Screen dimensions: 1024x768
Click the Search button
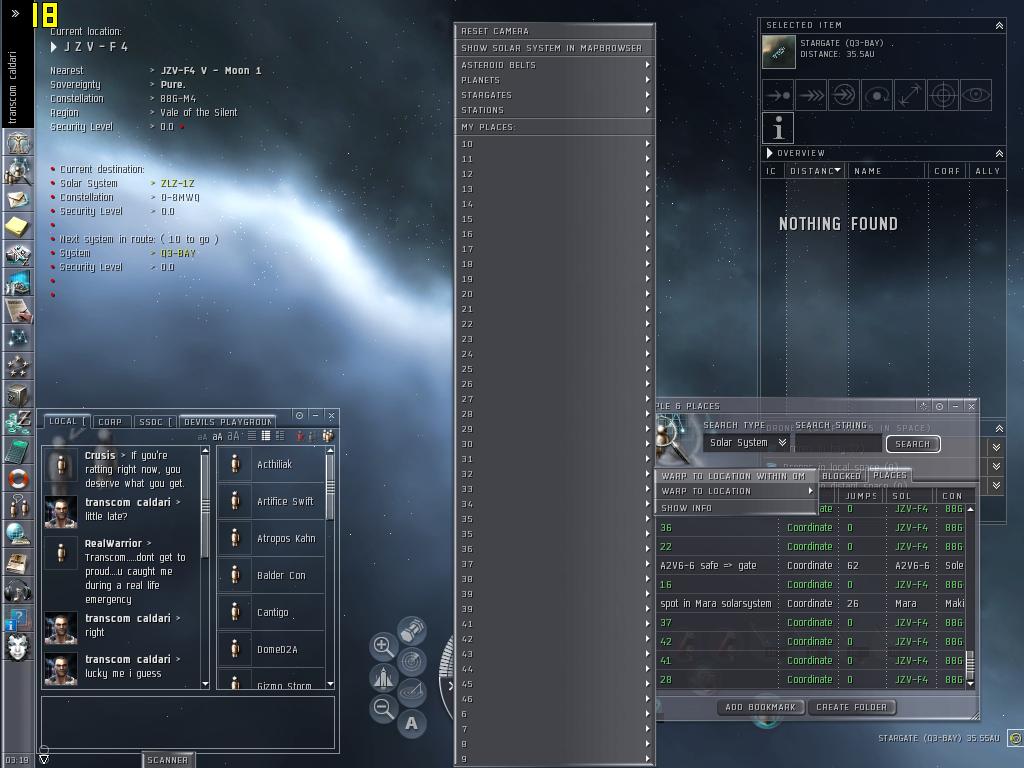coord(913,444)
